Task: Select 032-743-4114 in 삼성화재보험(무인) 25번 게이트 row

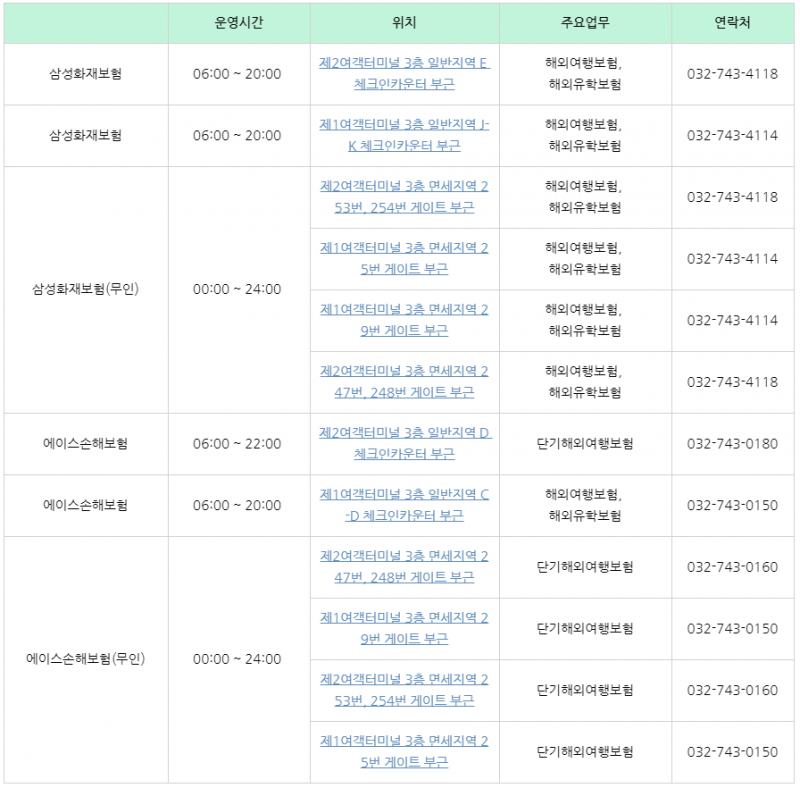Action: (x=732, y=259)
